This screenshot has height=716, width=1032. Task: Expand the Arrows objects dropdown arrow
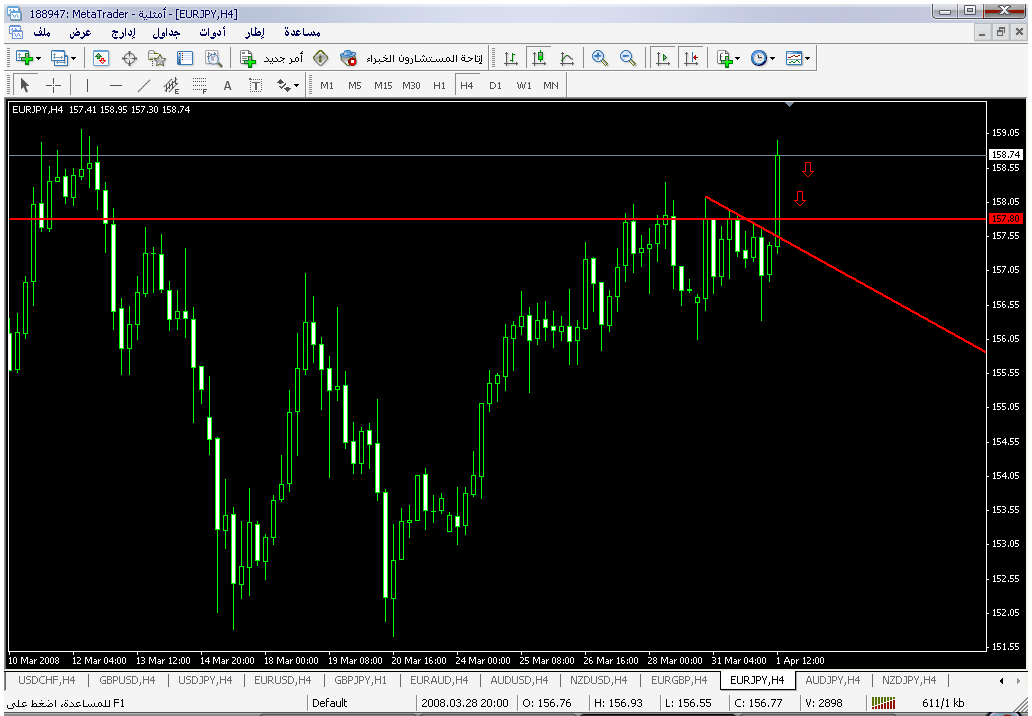[x=297, y=86]
